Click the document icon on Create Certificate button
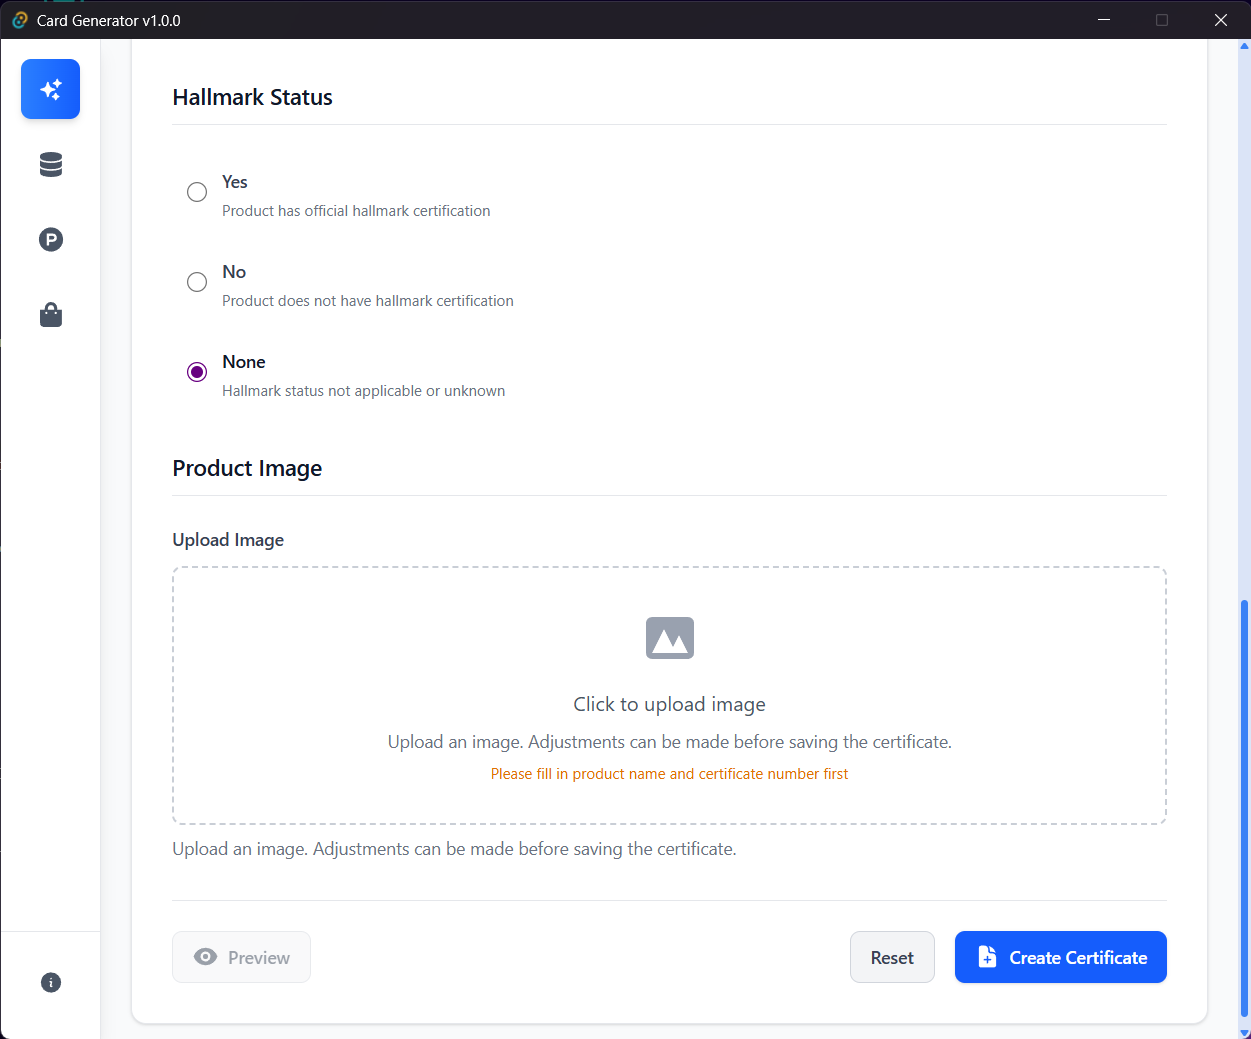1251x1039 pixels. click(x=988, y=956)
